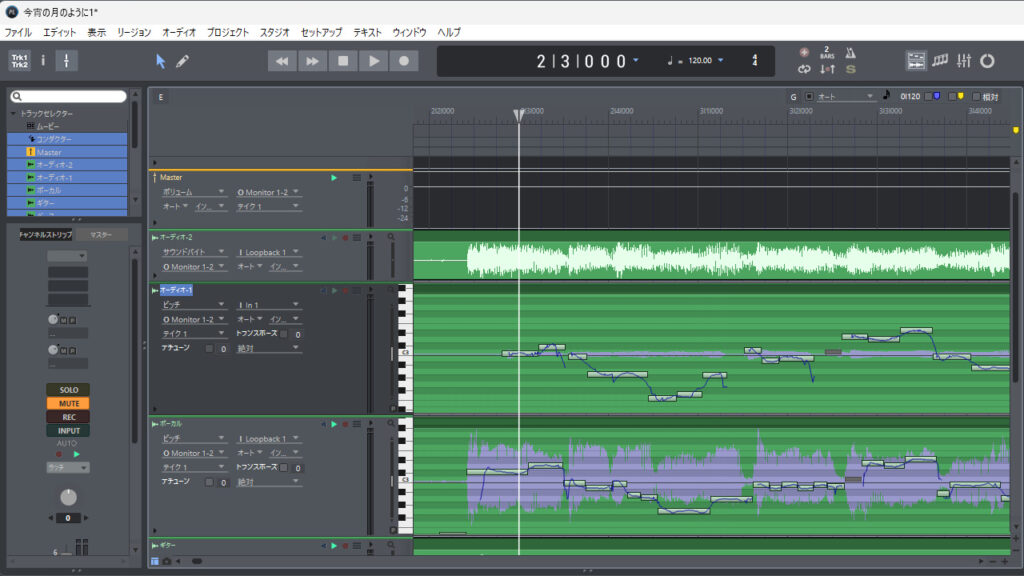
Task: Click the metronome icon
Action: pos(851,52)
